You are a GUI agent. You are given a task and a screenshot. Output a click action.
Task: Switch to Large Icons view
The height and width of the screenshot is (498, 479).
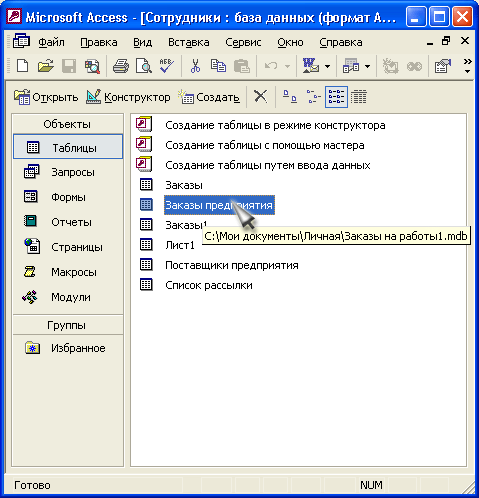pyautogui.click(x=290, y=97)
